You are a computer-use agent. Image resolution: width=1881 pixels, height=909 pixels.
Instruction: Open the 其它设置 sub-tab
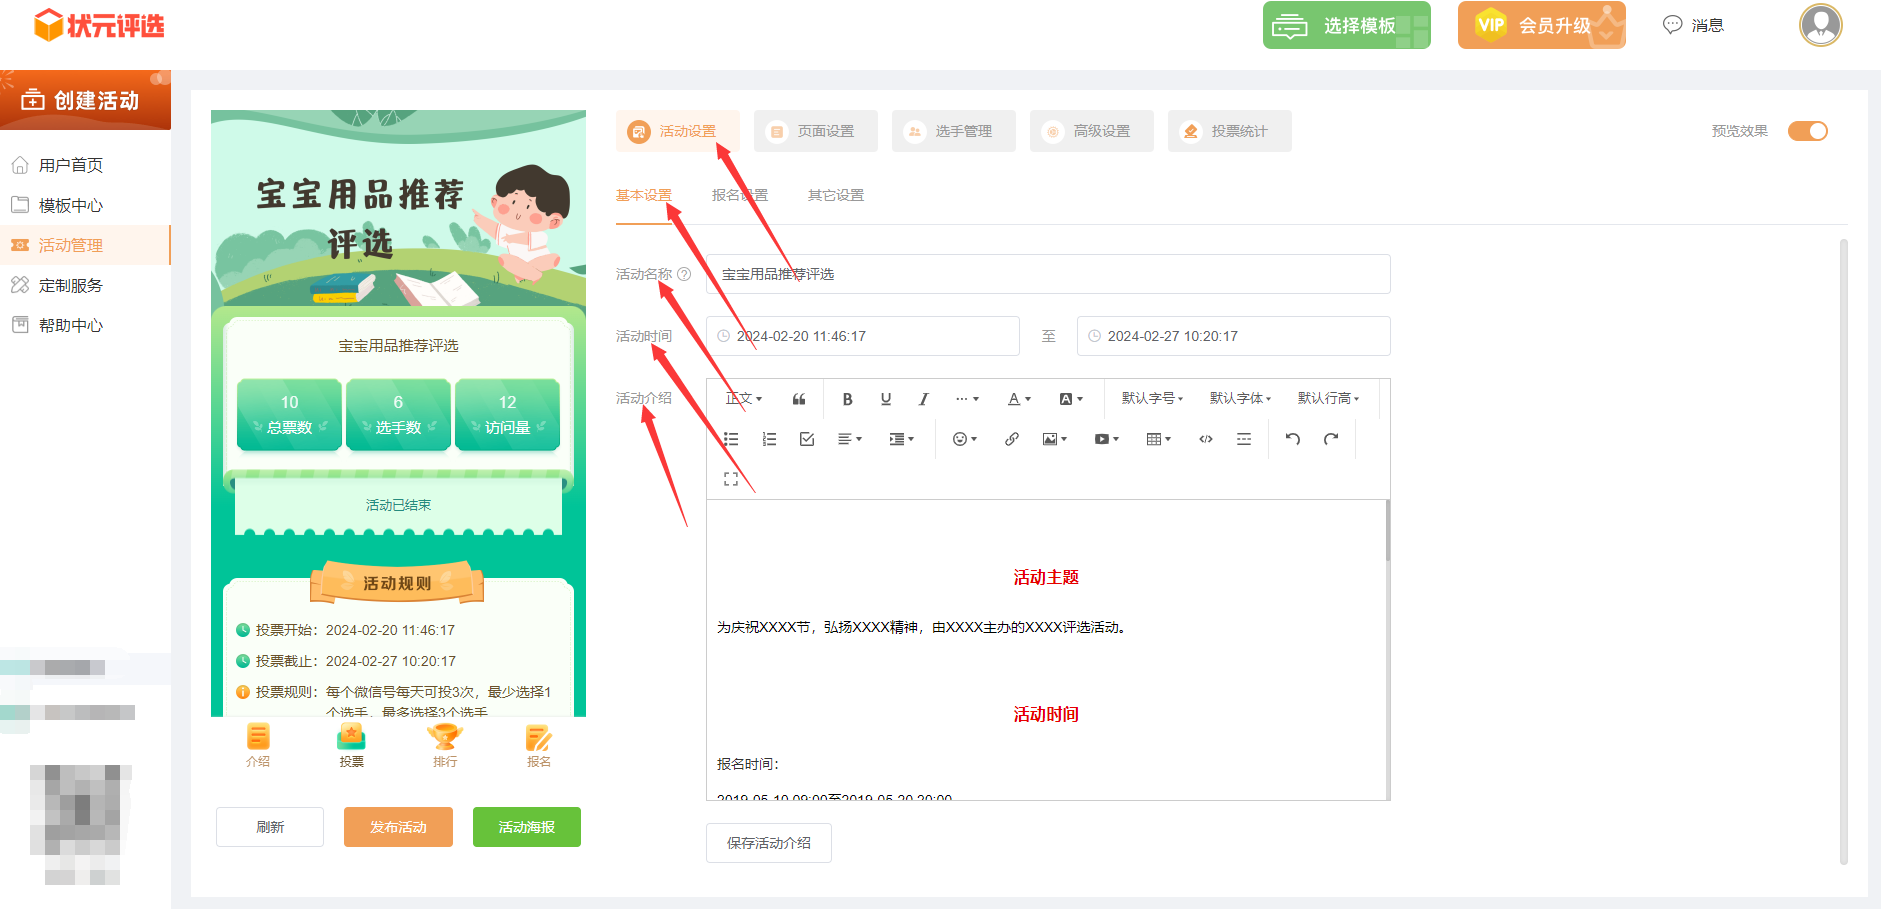835,195
